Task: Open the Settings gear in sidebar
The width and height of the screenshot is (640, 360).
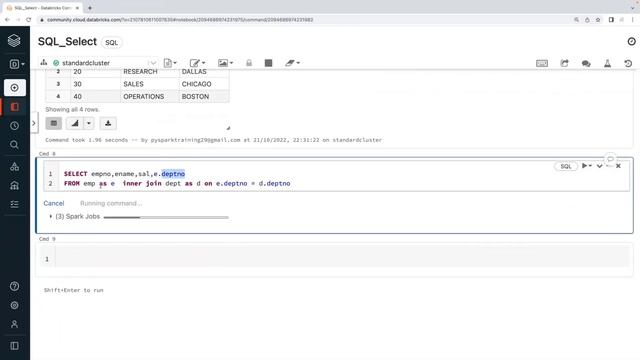Action: (15, 305)
